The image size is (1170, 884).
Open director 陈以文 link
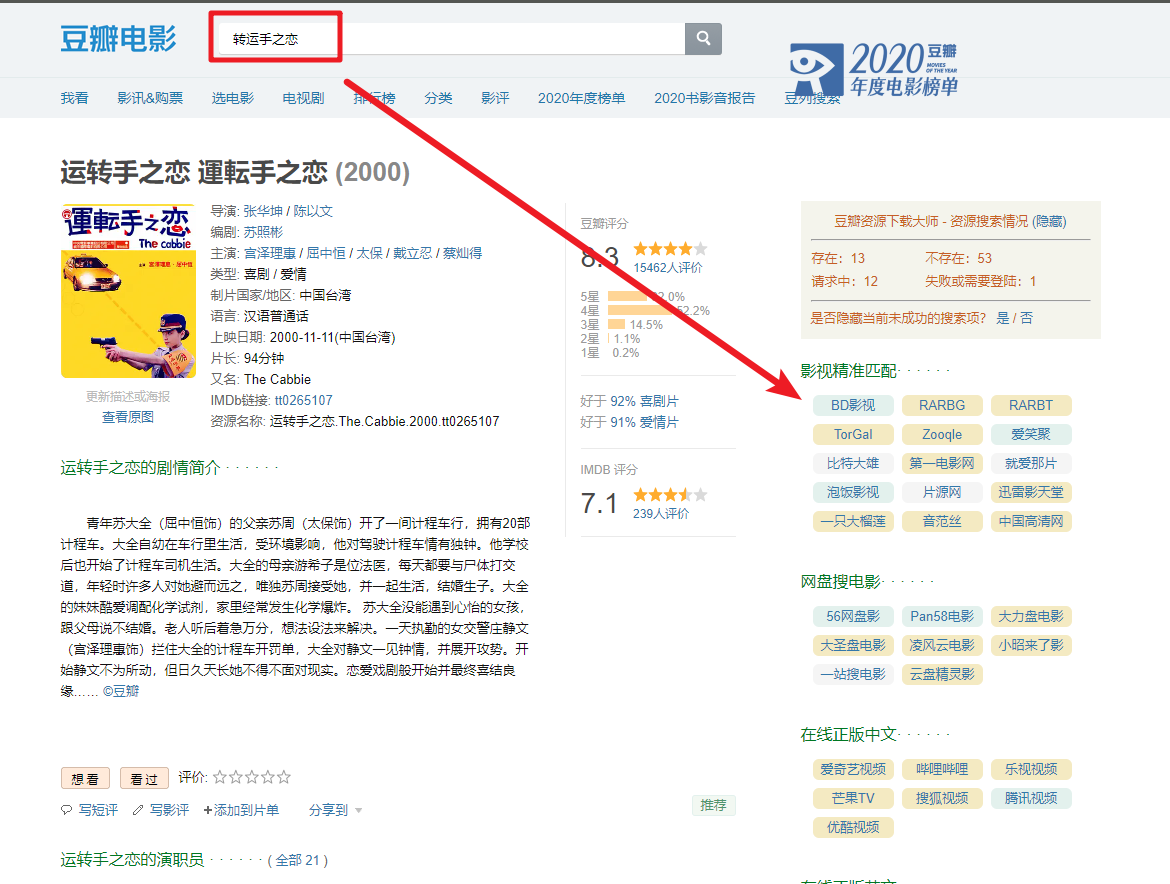coord(313,211)
